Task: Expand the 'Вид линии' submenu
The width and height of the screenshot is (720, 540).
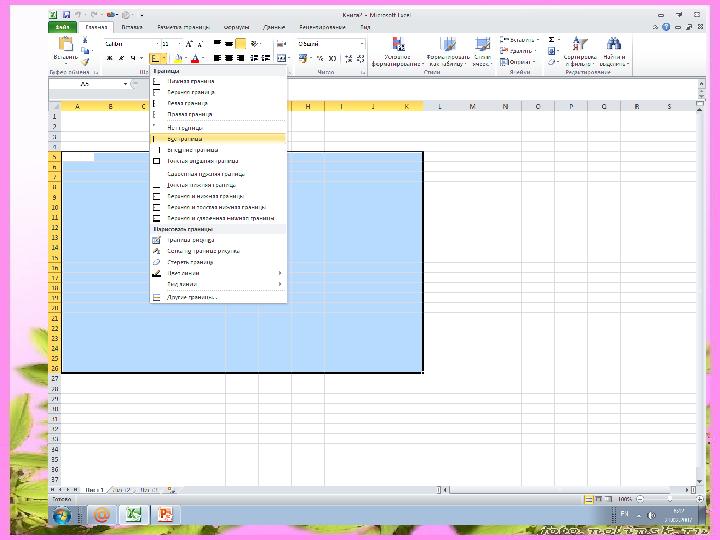Action: pyautogui.click(x=218, y=284)
